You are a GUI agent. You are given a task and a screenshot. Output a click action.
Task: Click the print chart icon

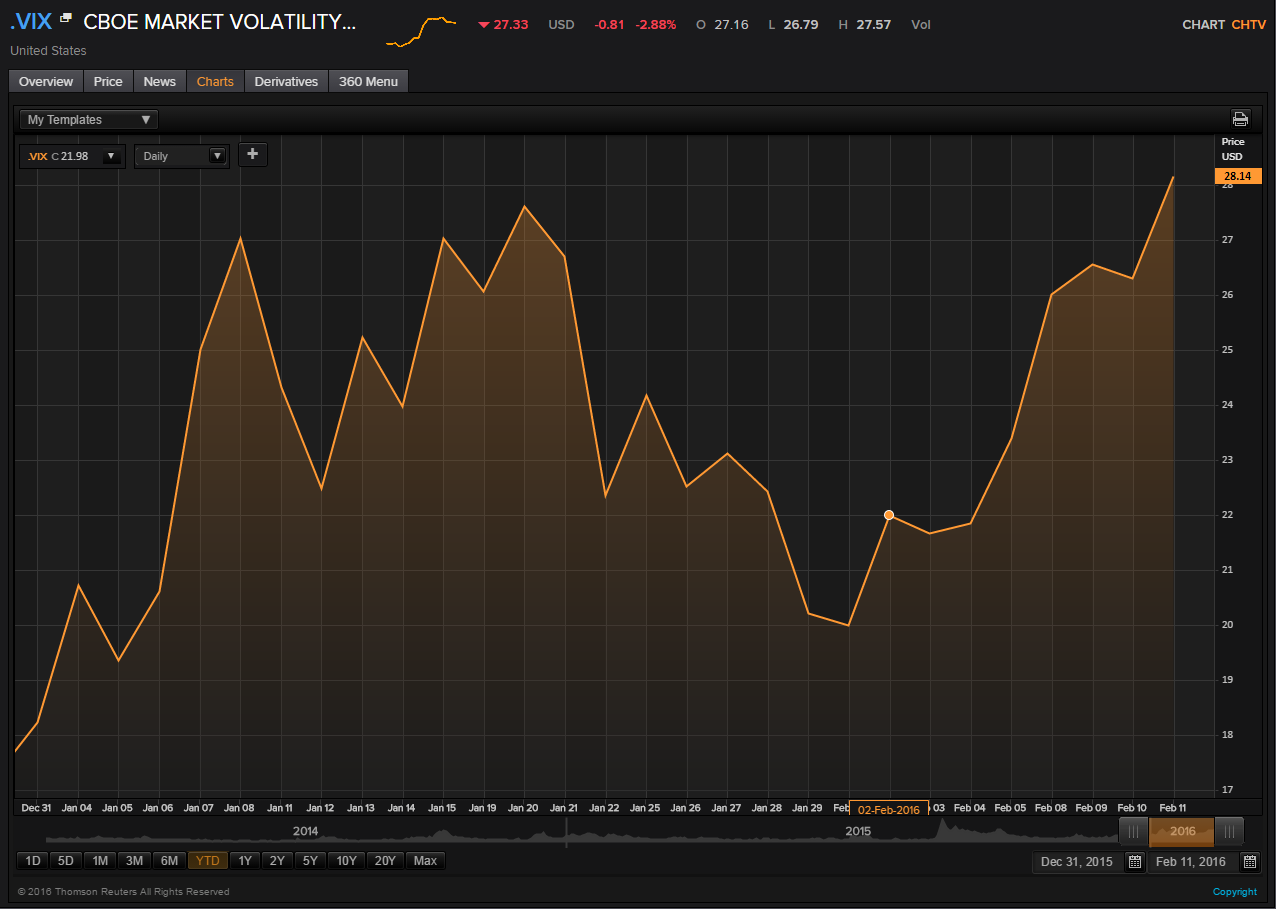click(x=1240, y=119)
